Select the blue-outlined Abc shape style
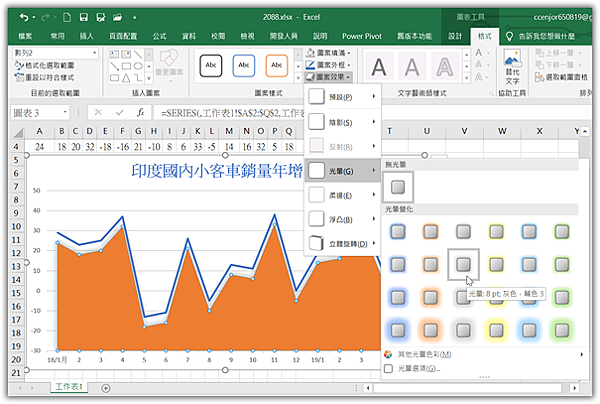The width and height of the screenshot is (600, 404). click(x=245, y=65)
